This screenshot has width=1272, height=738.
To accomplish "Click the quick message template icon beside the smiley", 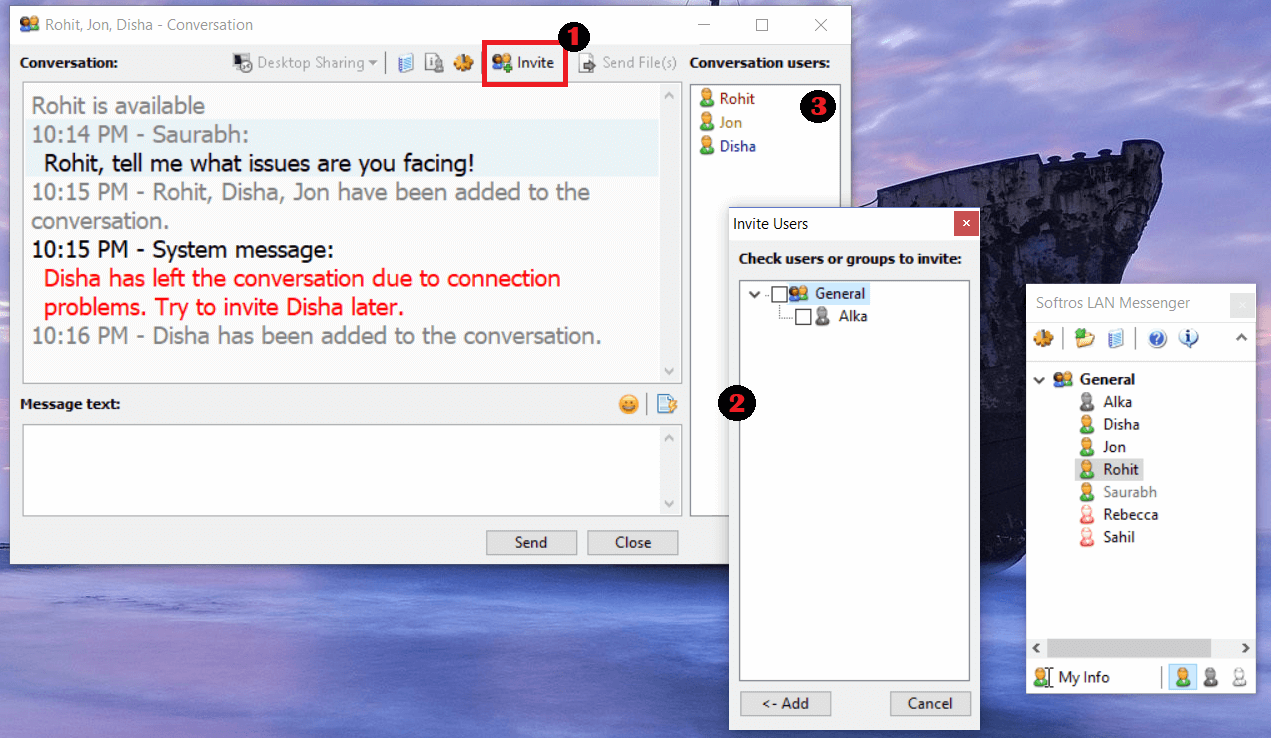I will 667,405.
